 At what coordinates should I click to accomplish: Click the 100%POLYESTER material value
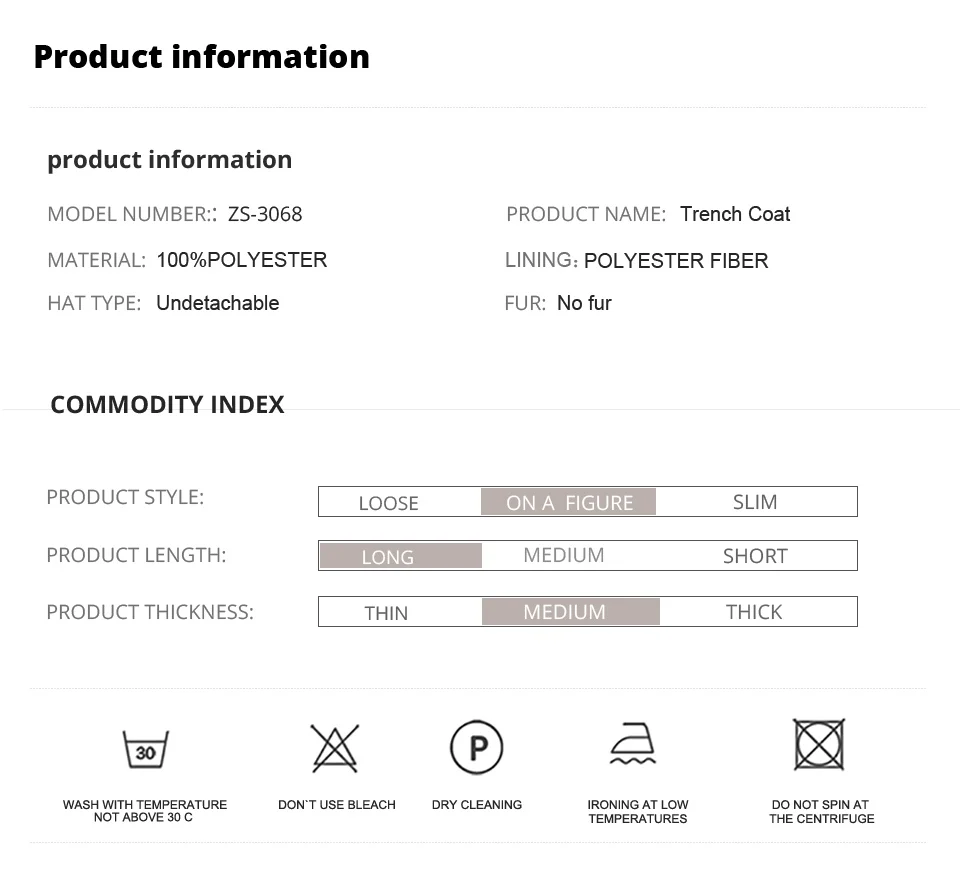[x=242, y=260]
